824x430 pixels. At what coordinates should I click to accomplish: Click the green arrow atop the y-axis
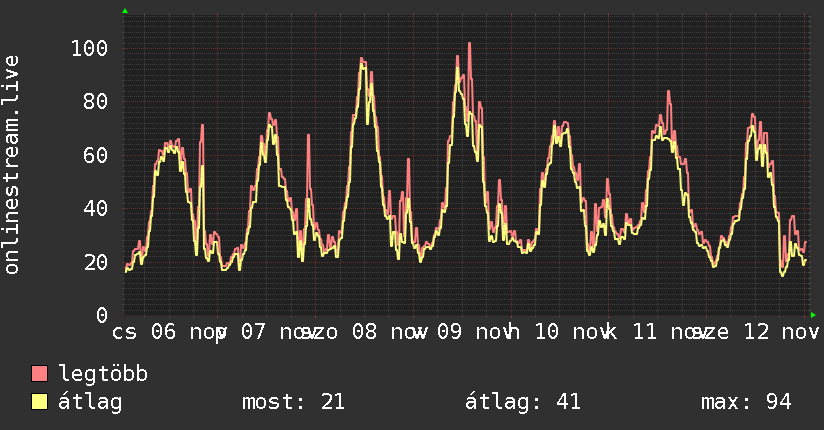click(x=125, y=11)
